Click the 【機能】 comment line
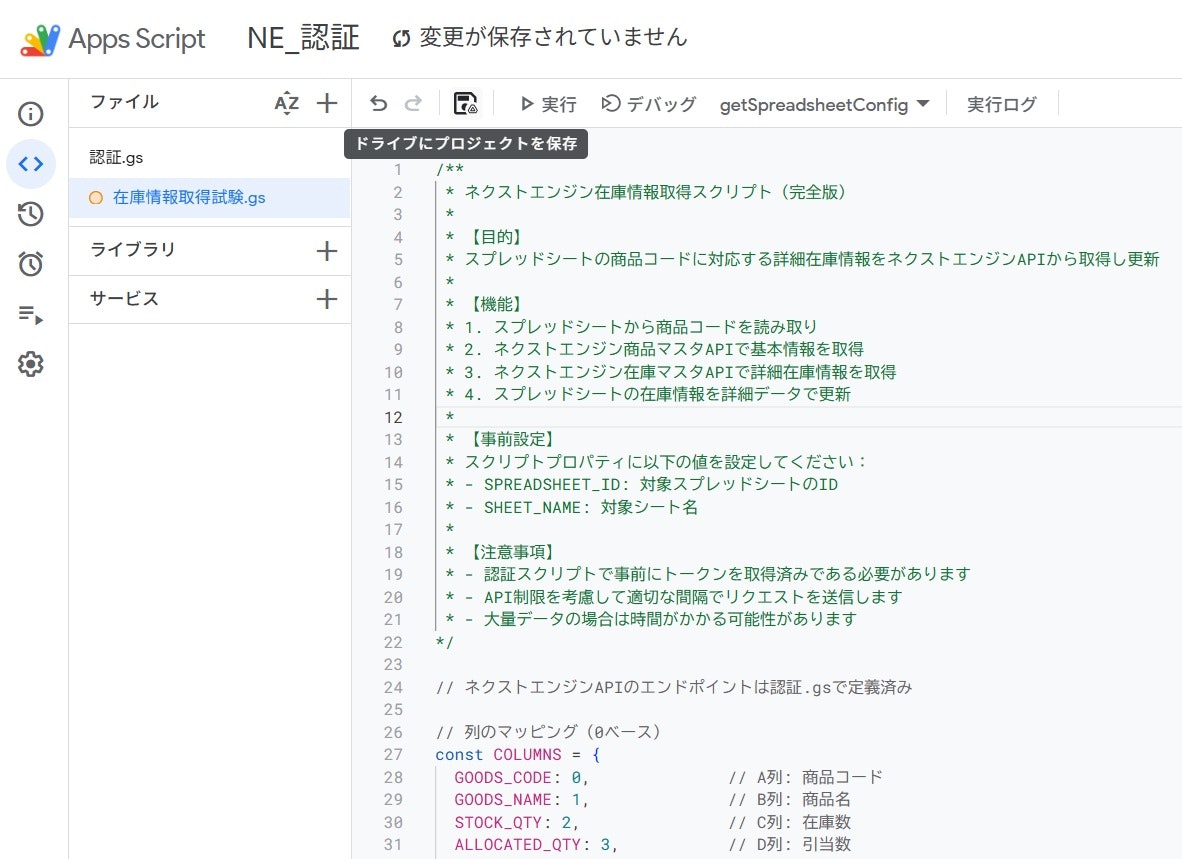This screenshot has height=859, width=1182. (x=485, y=304)
